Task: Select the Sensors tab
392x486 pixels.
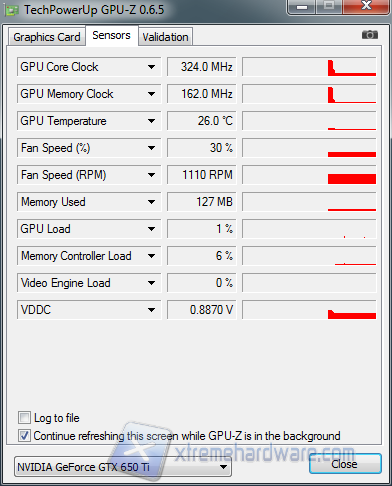Action: (x=112, y=35)
